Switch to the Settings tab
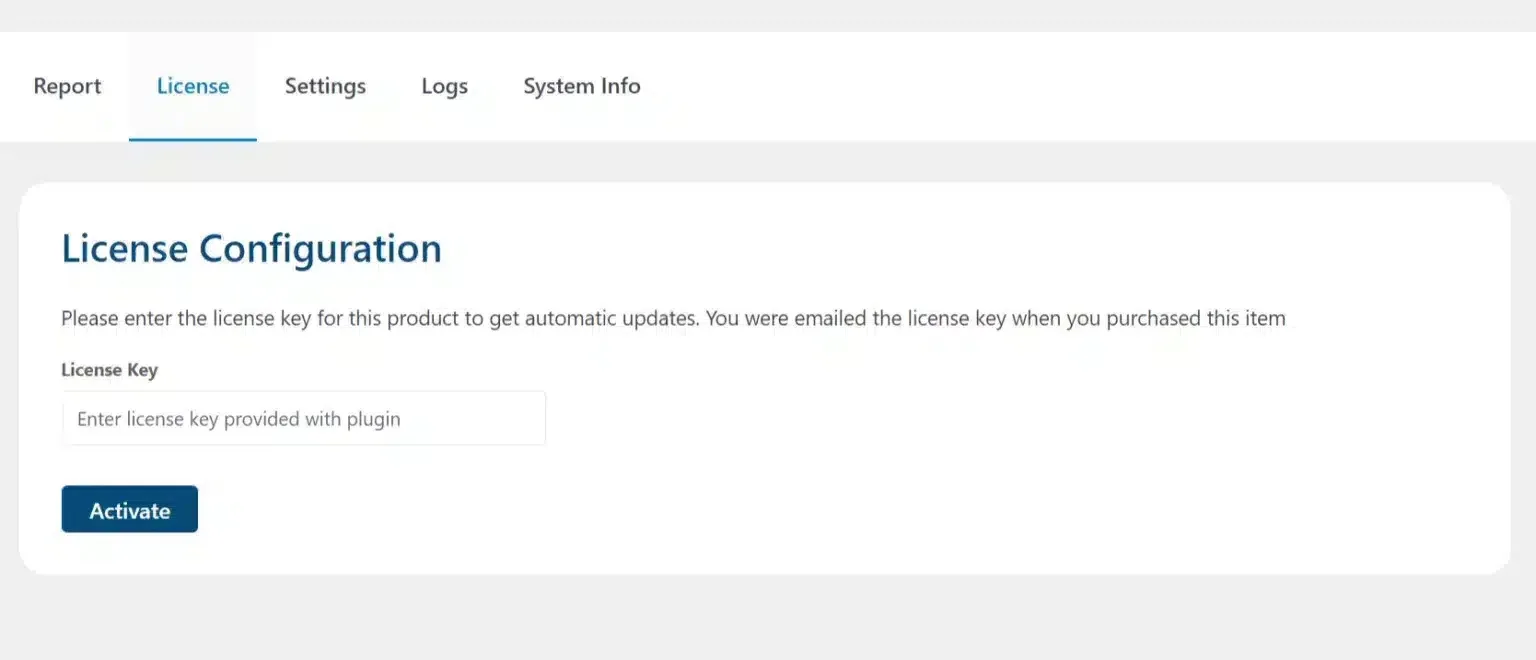The height and width of the screenshot is (660, 1536). click(325, 87)
